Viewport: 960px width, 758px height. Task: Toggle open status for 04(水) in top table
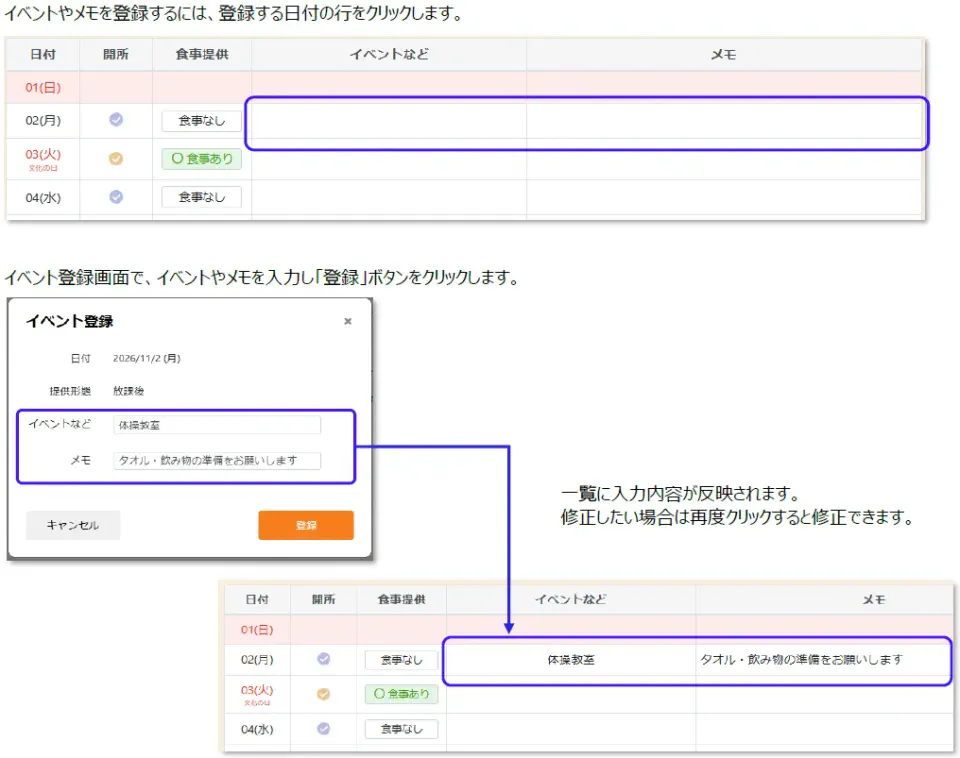click(x=116, y=197)
